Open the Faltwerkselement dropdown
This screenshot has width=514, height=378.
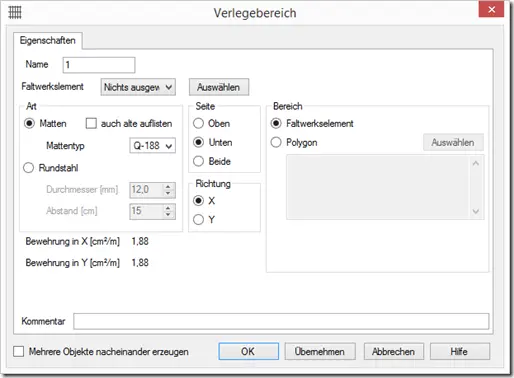click(x=138, y=87)
